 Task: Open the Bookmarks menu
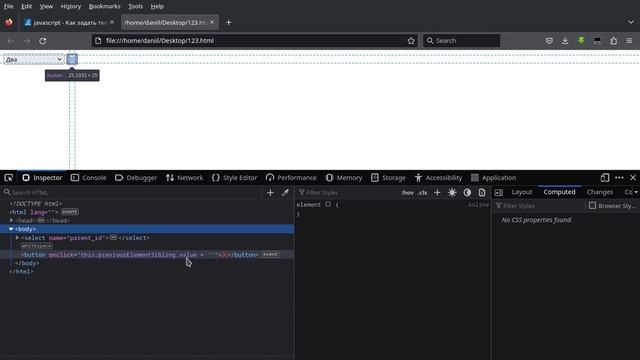click(x=104, y=7)
